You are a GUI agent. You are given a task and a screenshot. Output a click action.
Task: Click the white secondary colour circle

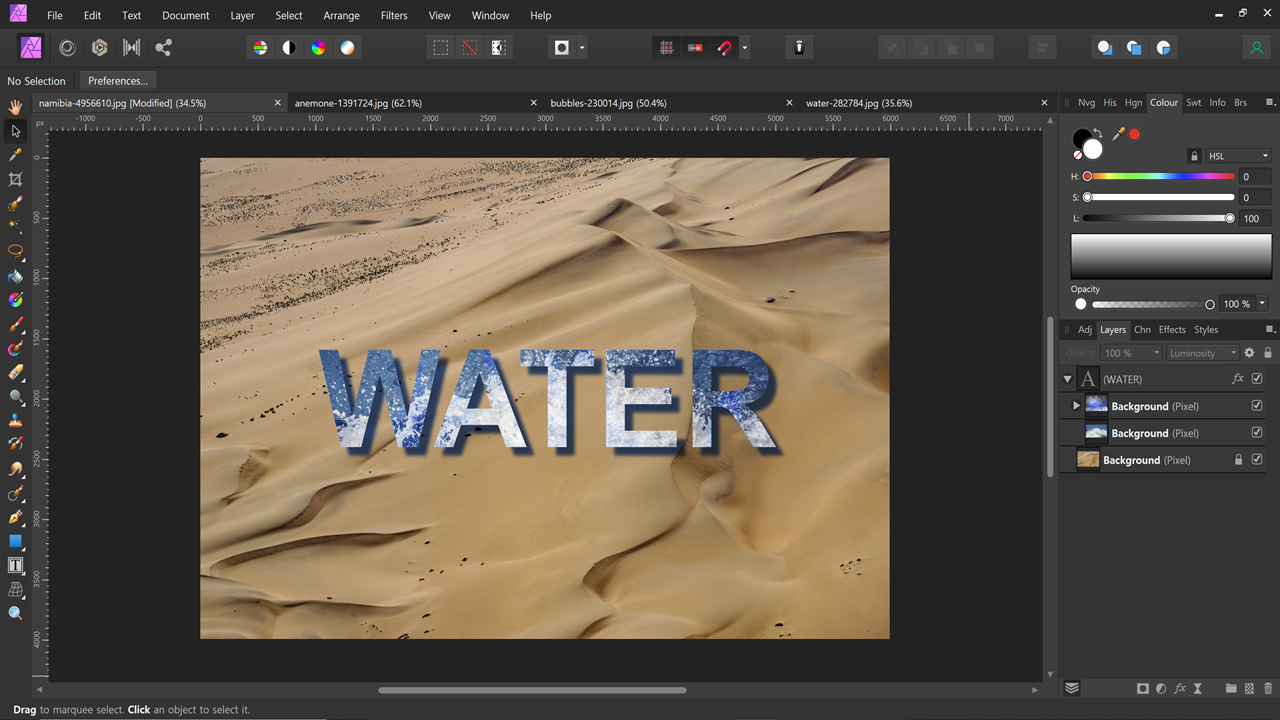pyautogui.click(x=1092, y=149)
